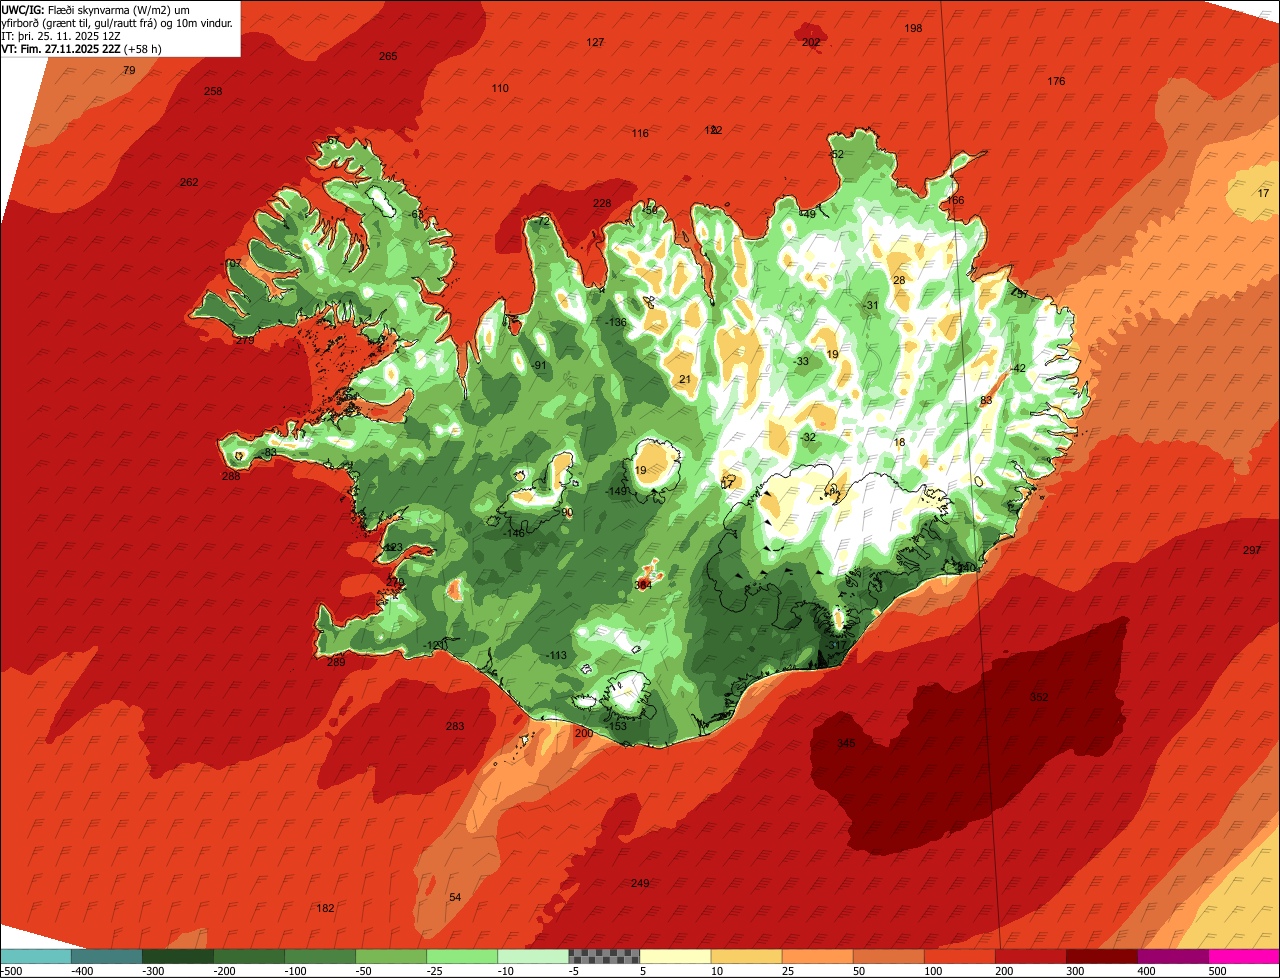Click the 198 value at the top
Image resolution: width=1280 pixels, height=978 pixels.
(x=913, y=28)
